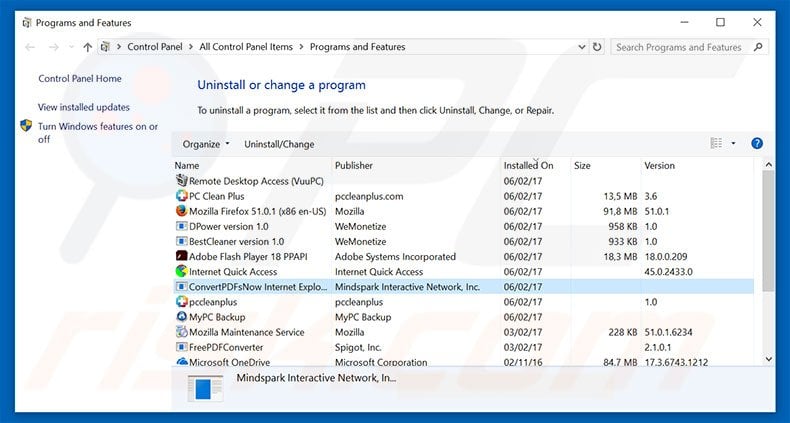The height and width of the screenshot is (423, 790).
Task: Click the Programs and Features breadcrumb
Action: tap(358, 47)
